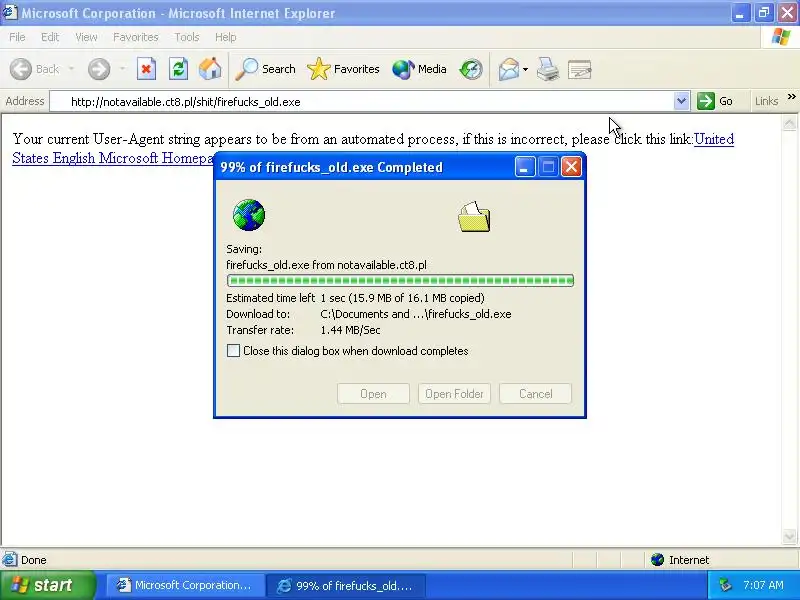Open the Search pane from toolbar
Image resolution: width=800 pixels, height=600 pixels.
point(265,69)
